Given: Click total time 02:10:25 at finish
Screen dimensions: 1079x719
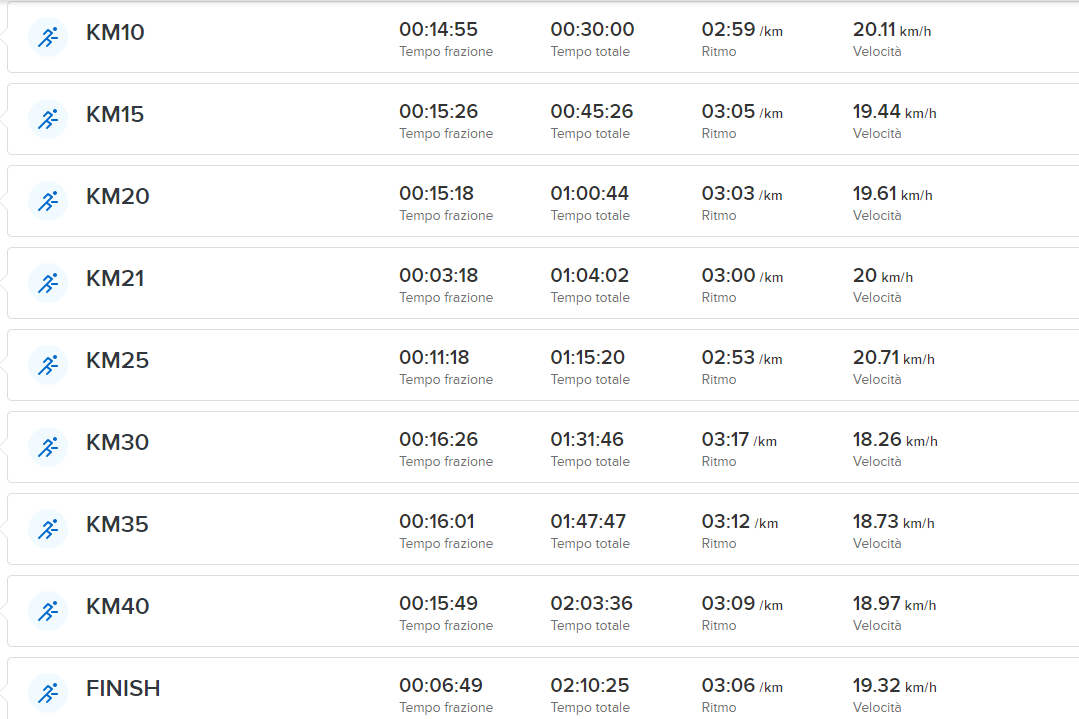Looking at the screenshot, I should click(x=591, y=685).
